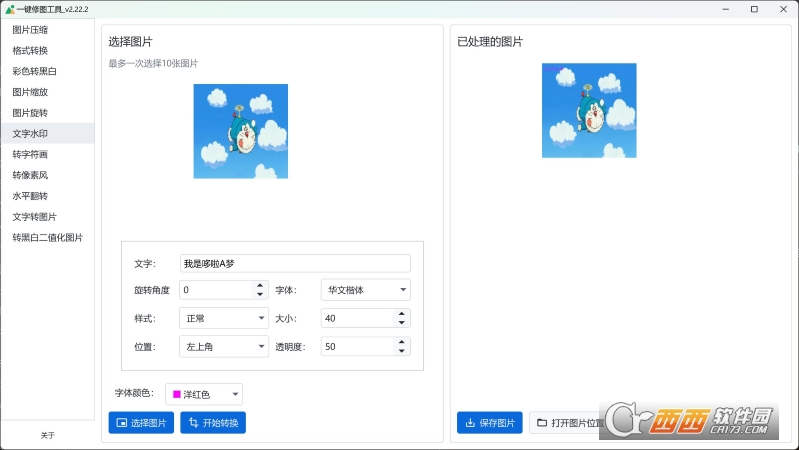Decrease the opacity with down arrow

pos(402,351)
